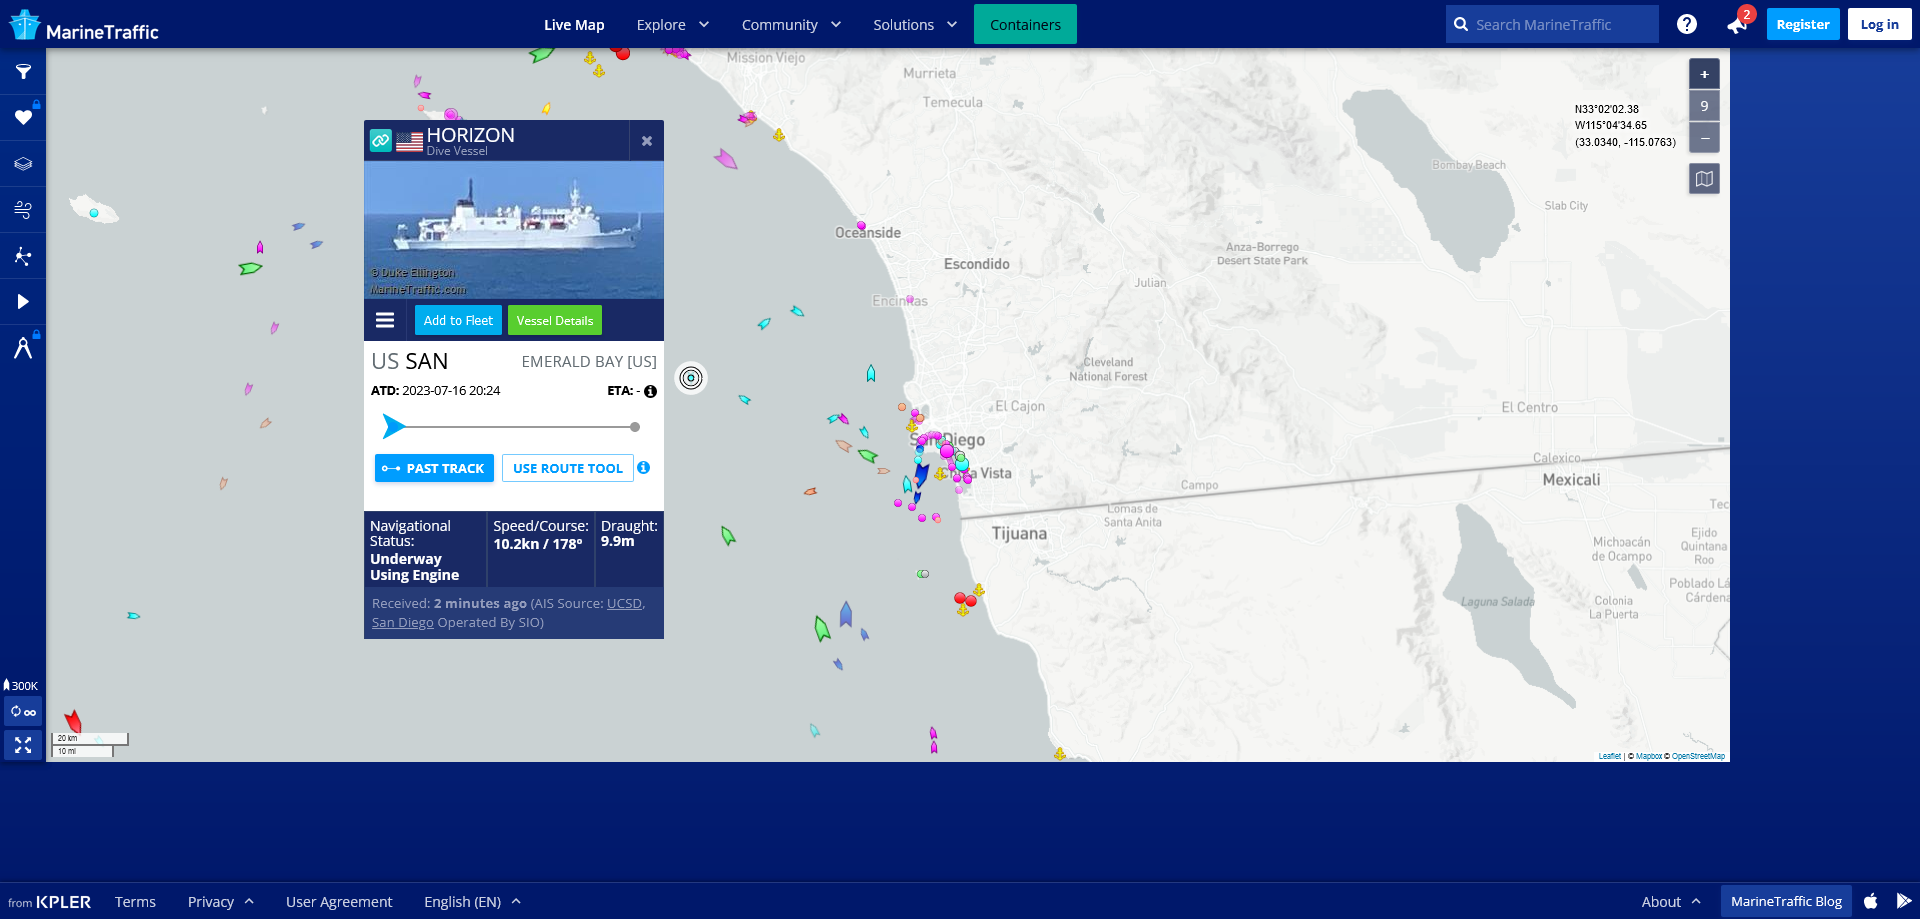This screenshot has width=1920, height=919.
Task: Open map layers icon in sidebar
Action: [x=23, y=164]
